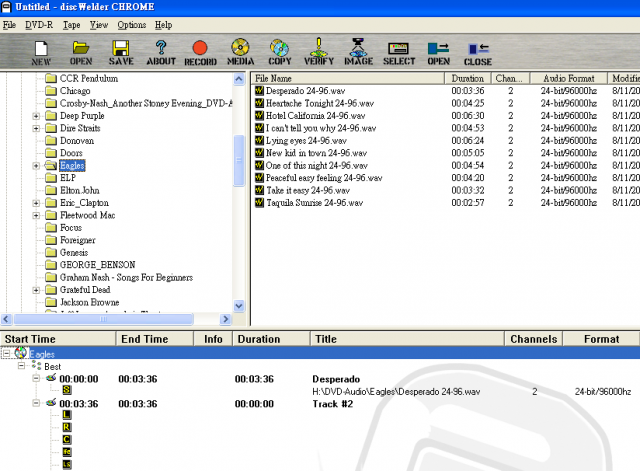
Task: Expand the Eagles folder node
Action: (36, 166)
